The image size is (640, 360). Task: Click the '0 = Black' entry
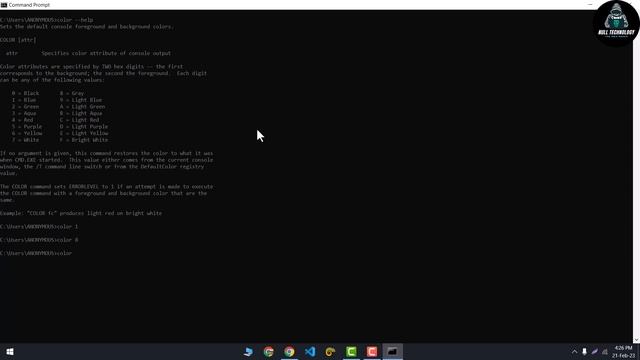25,93
